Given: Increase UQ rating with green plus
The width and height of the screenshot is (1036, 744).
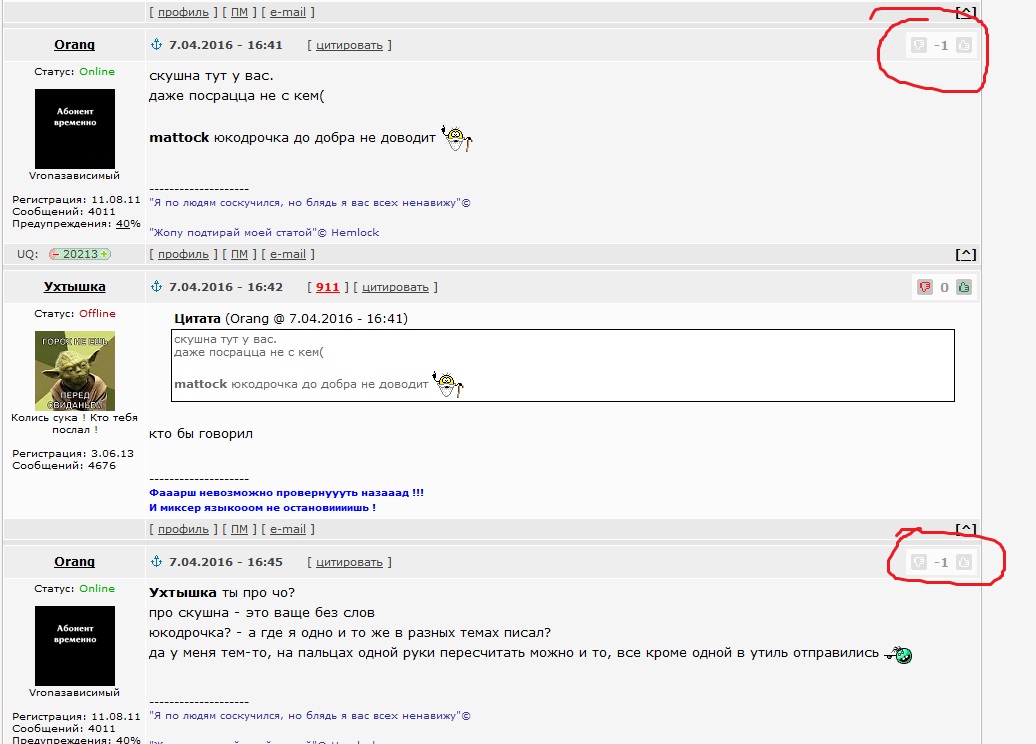Looking at the screenshot, I should [x=104, y=254].
